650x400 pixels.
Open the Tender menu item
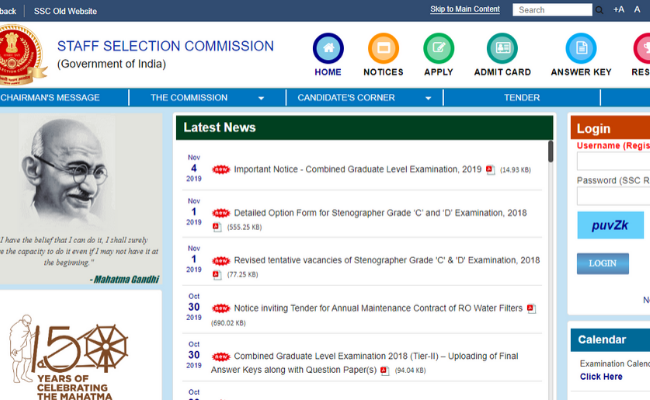click(522, 98)
